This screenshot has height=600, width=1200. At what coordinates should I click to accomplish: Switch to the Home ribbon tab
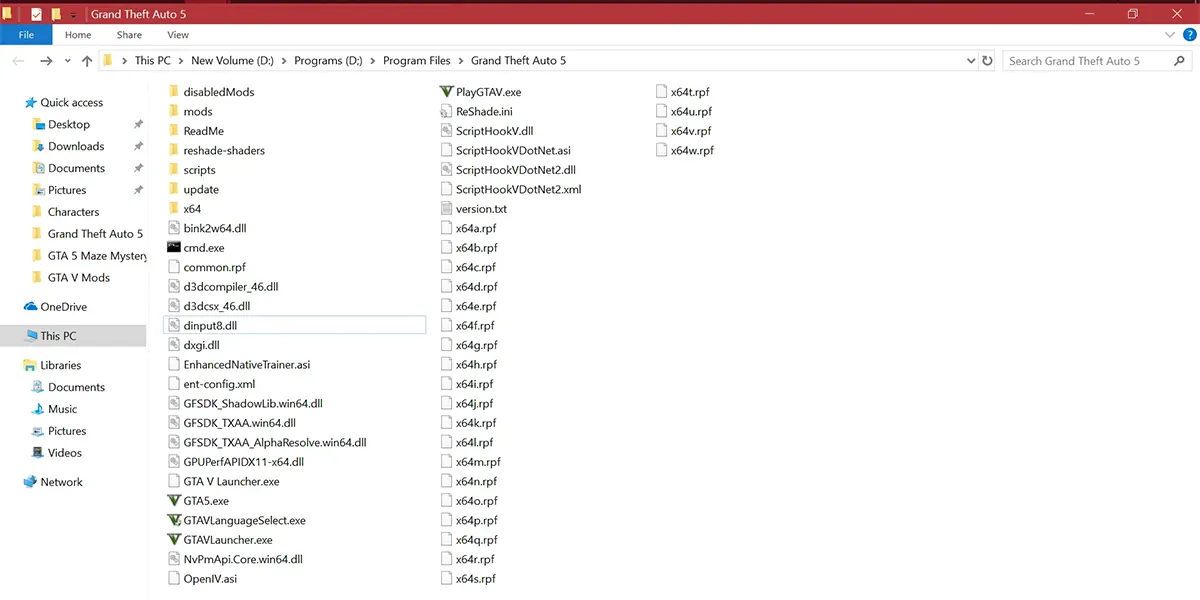click(78, 35)
